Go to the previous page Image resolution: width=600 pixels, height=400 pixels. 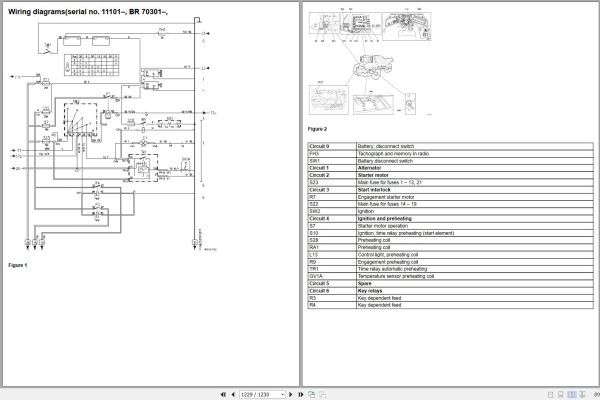click(x=233, y=394)
